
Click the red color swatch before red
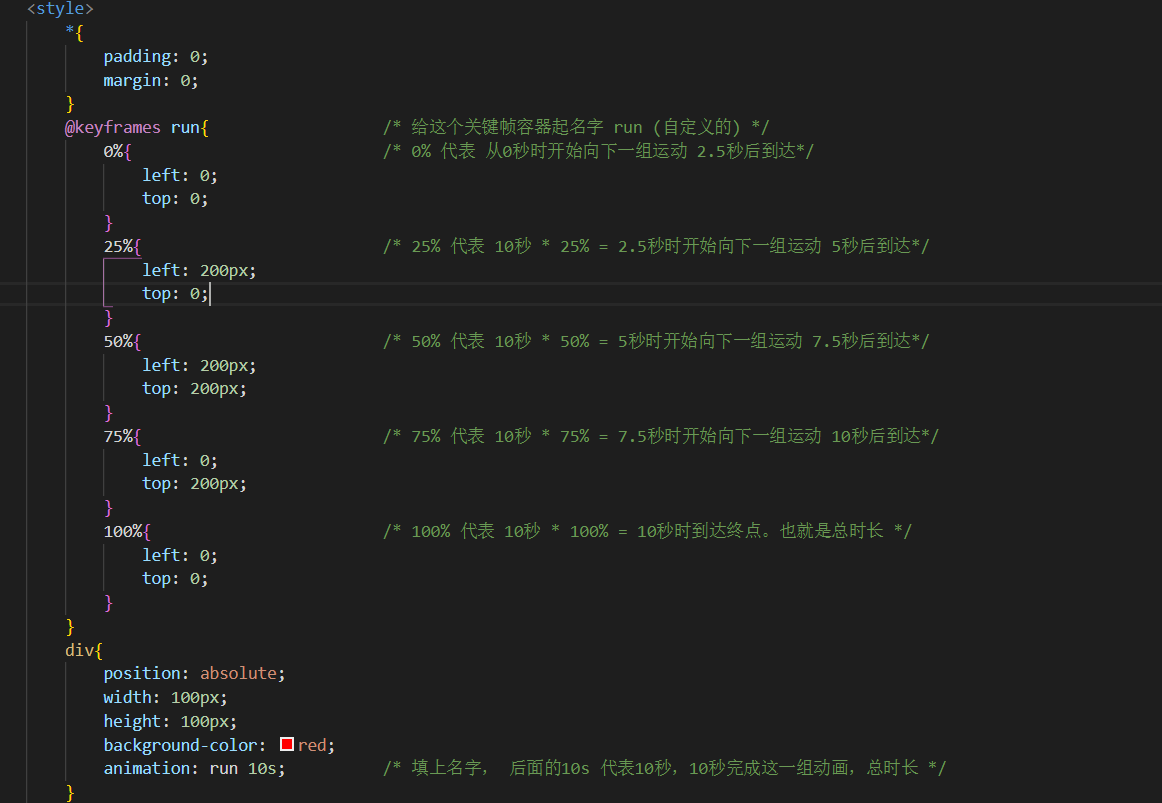tap(287, 744)
